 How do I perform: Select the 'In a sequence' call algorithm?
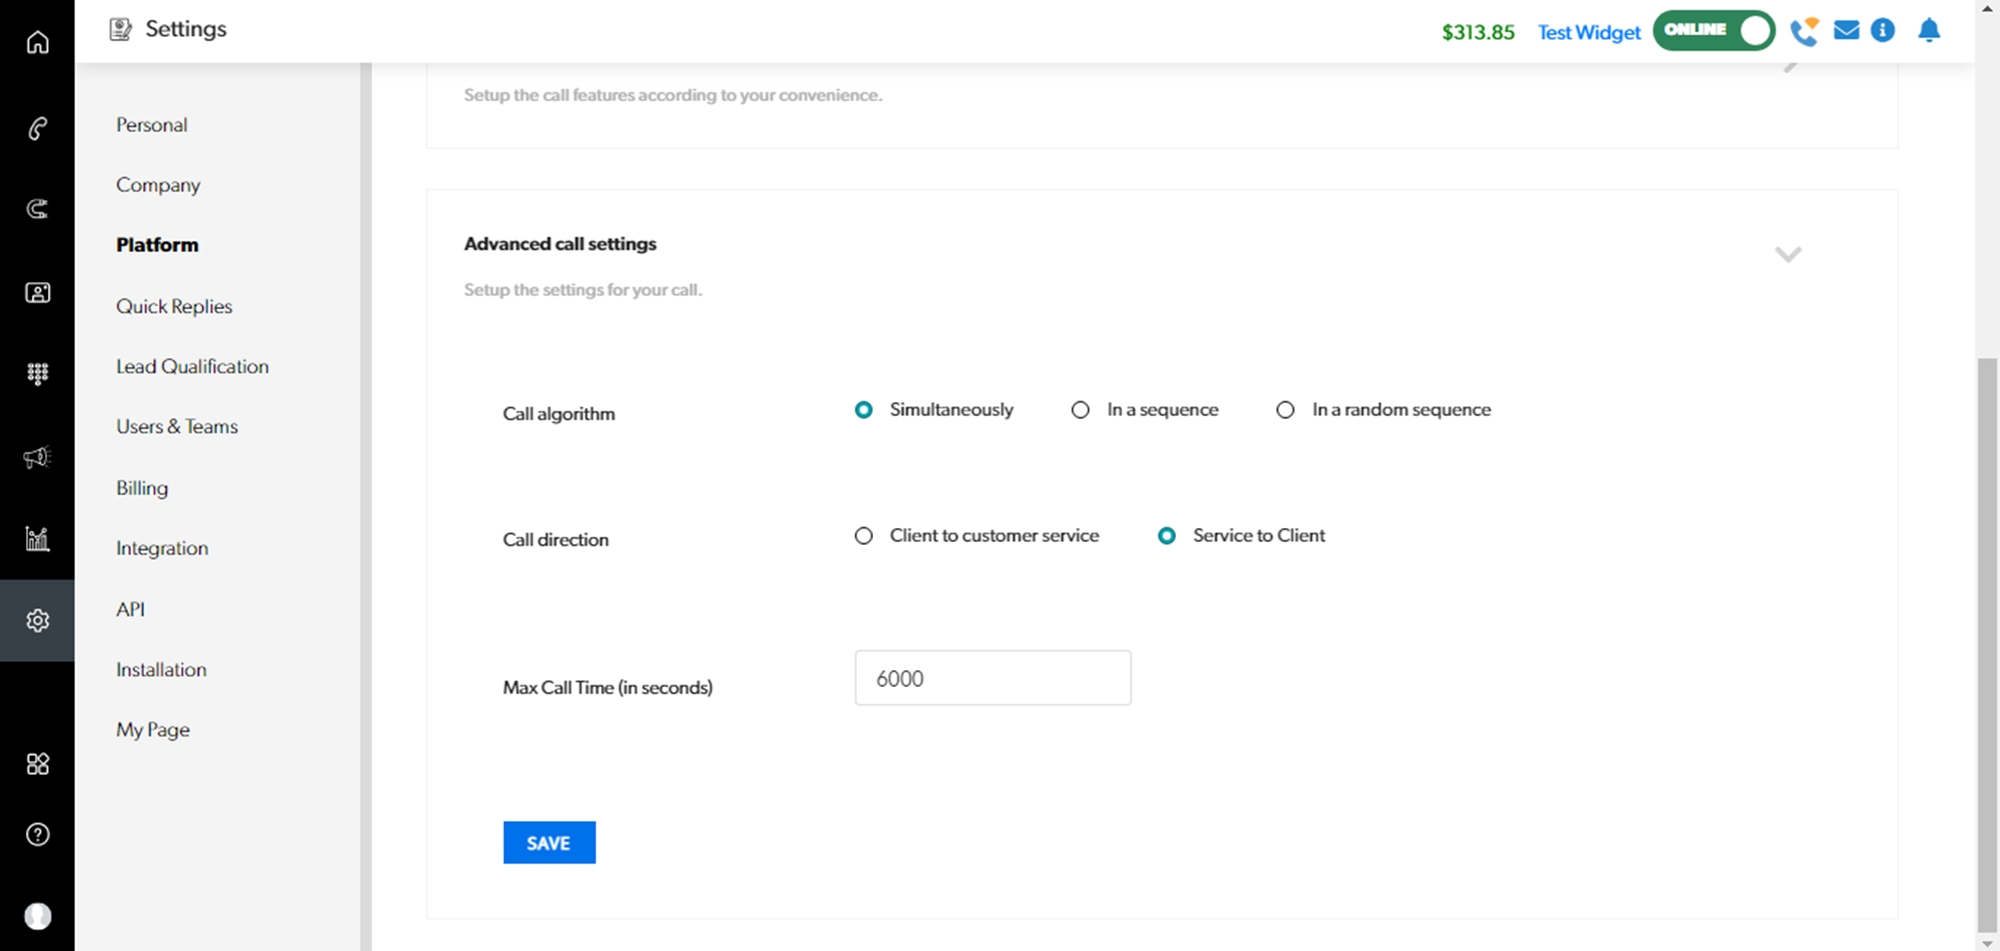pos(1080,410)
